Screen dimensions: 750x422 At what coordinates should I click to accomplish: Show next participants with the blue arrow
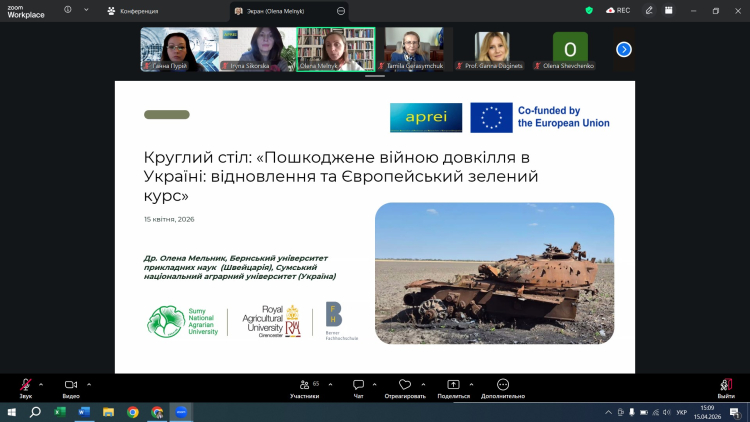[624, 49]
